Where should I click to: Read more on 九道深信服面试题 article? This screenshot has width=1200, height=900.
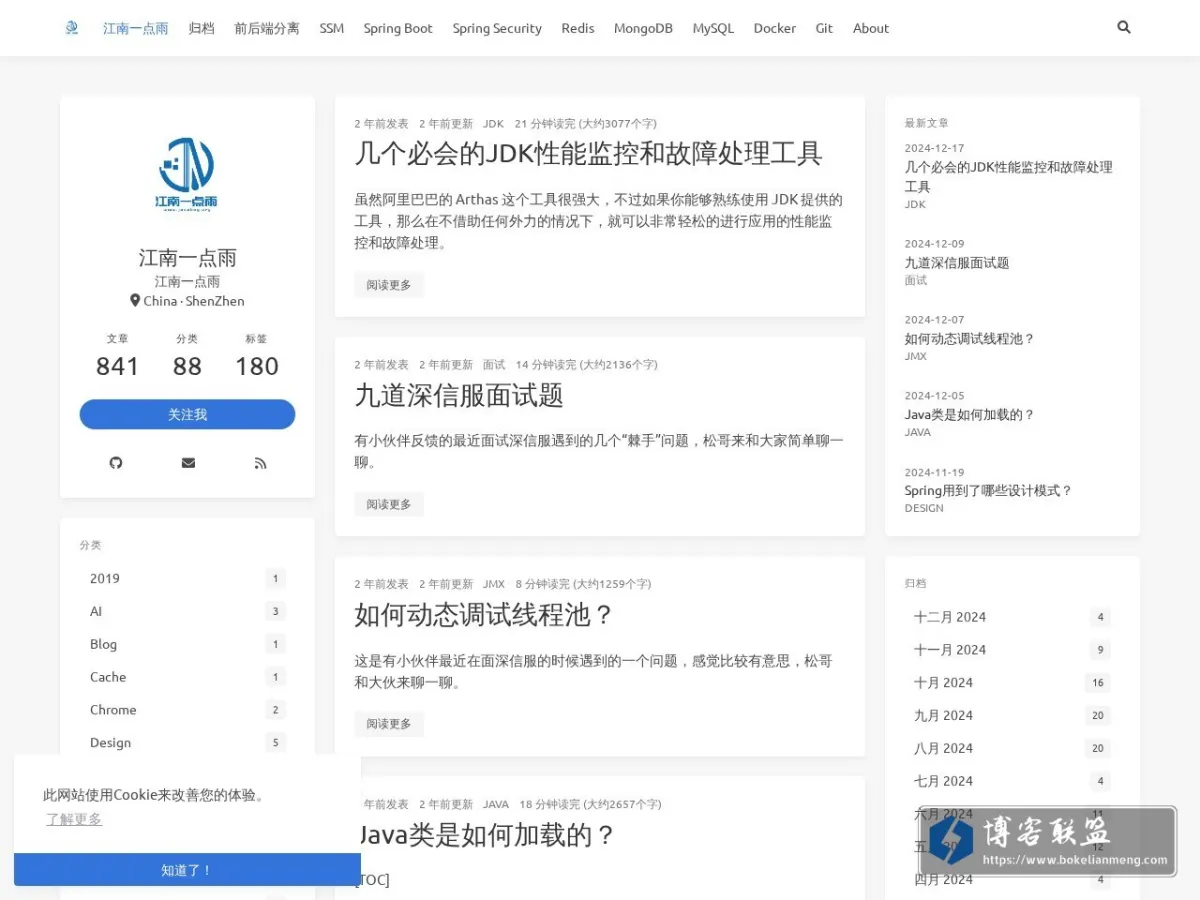[389, 504]
